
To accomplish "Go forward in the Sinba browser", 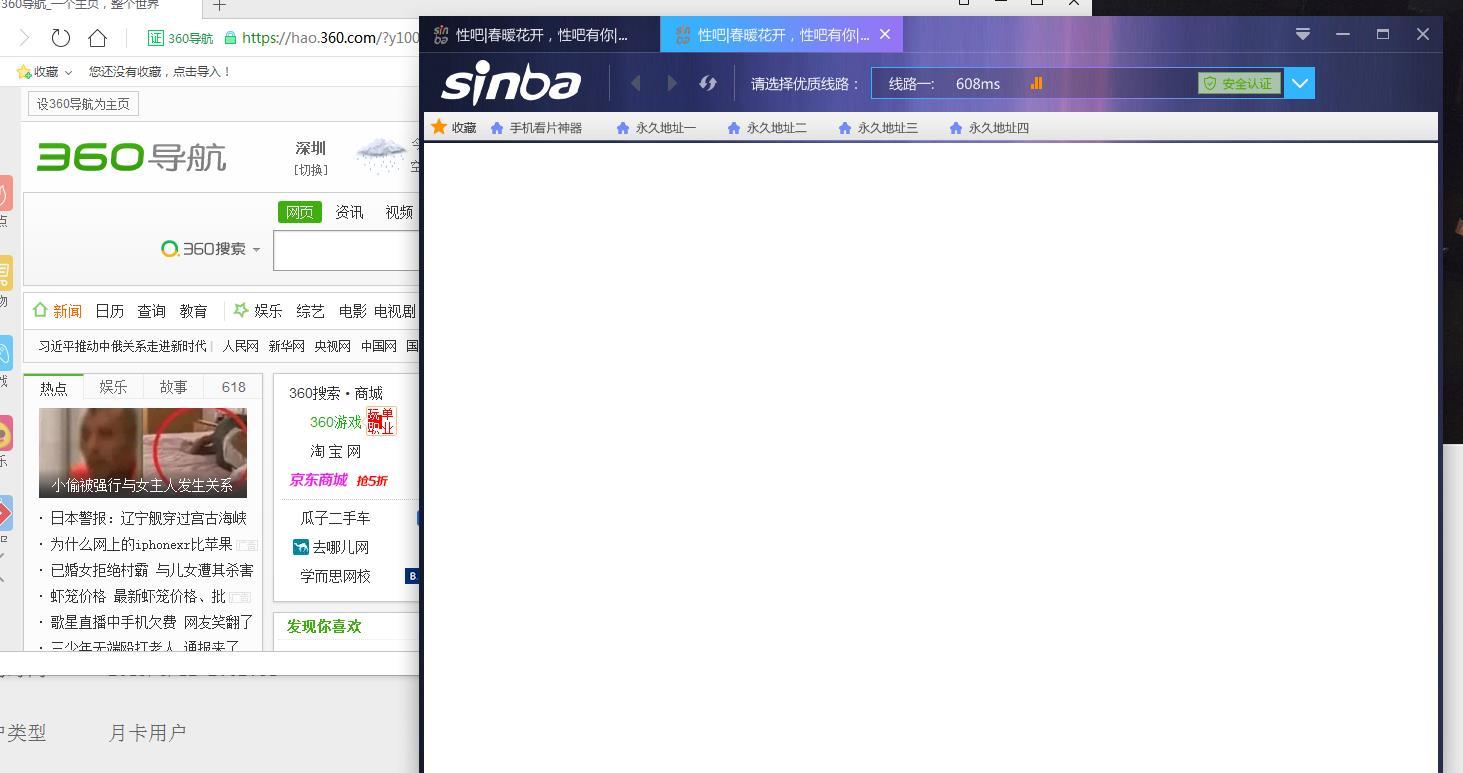I will 672,84.
